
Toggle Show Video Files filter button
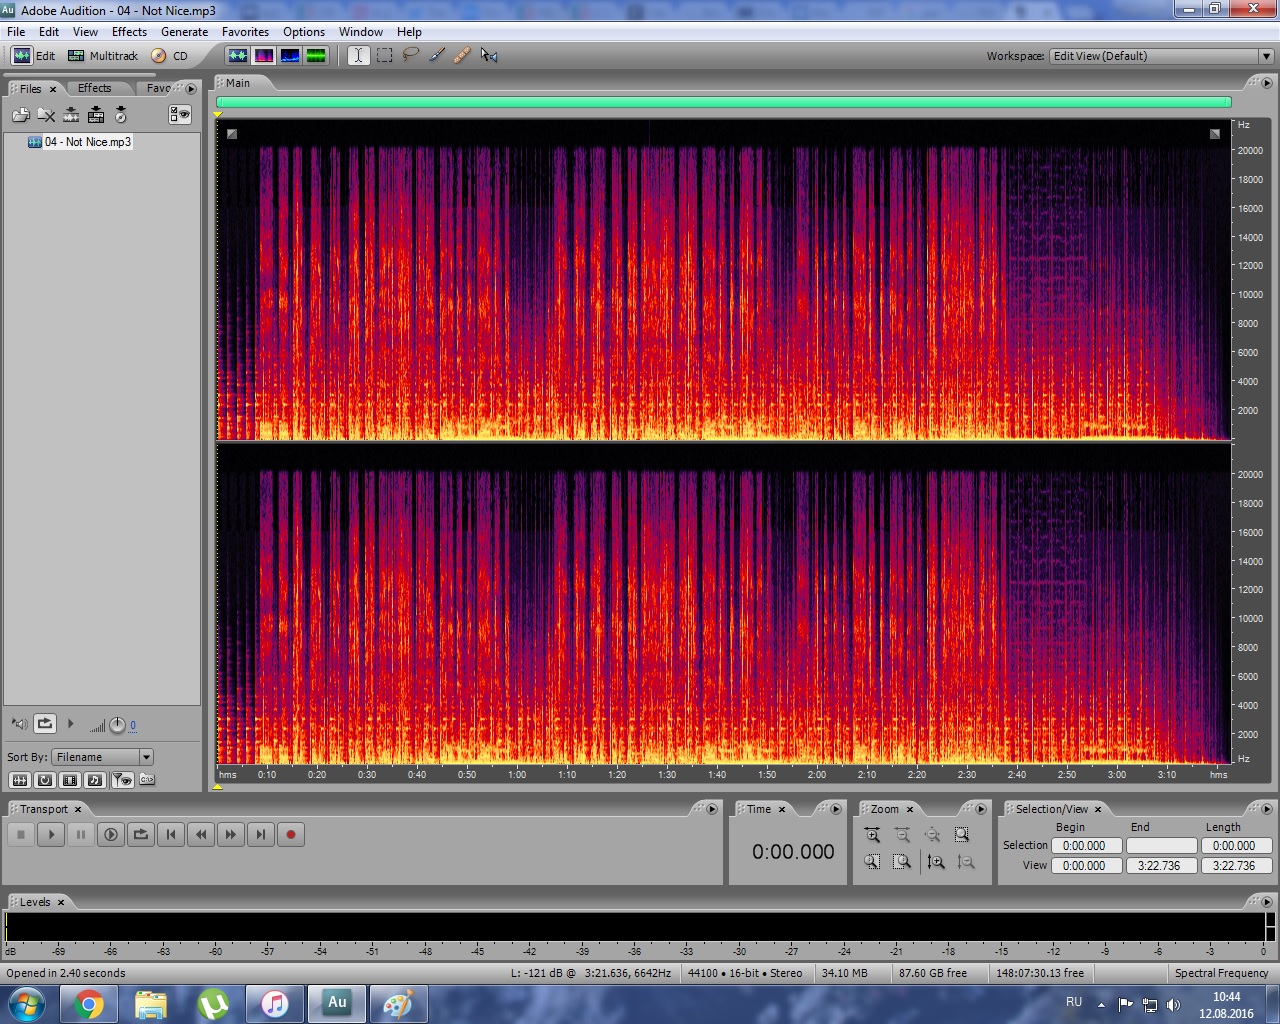click(x=70, y=780)
